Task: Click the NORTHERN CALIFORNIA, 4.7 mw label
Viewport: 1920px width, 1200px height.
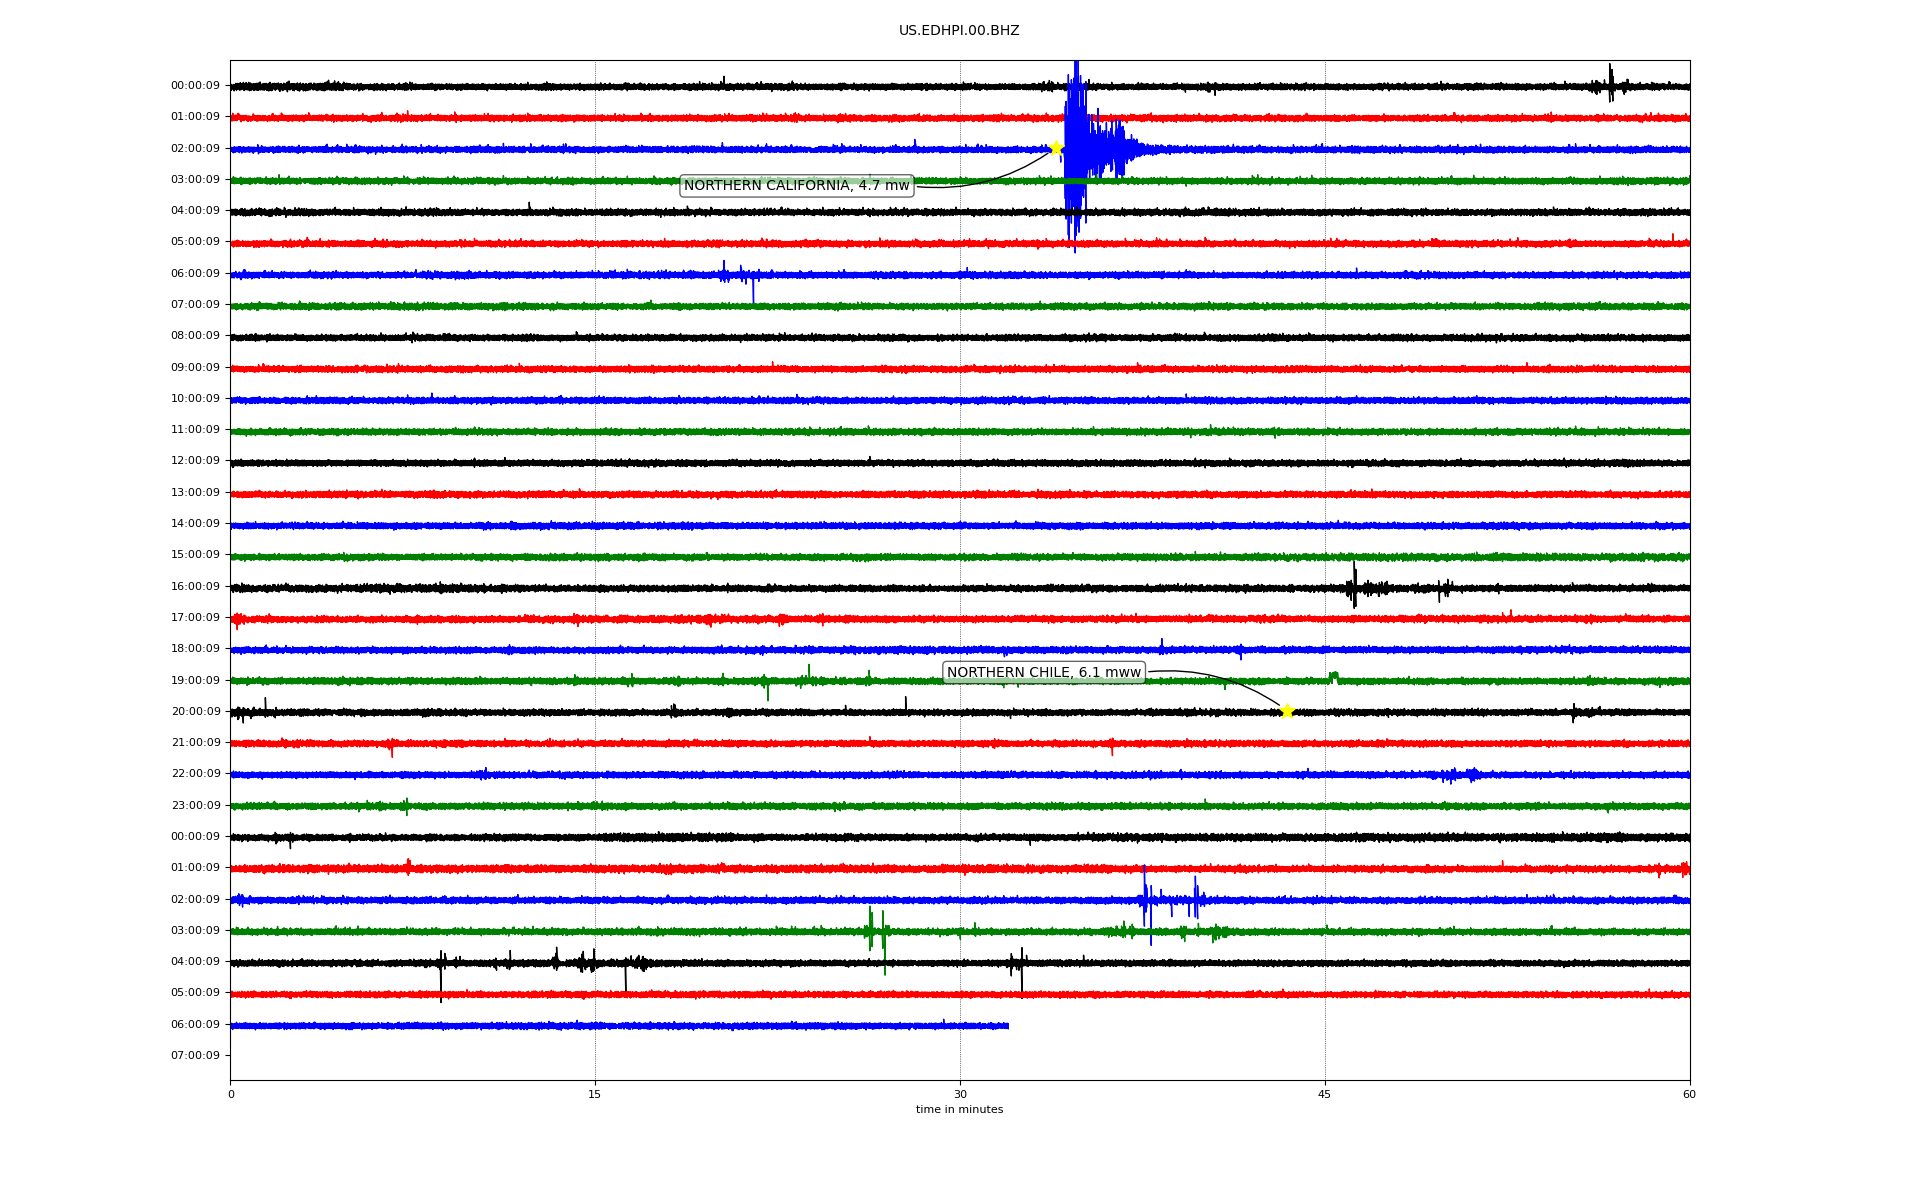Action: pyautogui.click(x=796, y=186)
